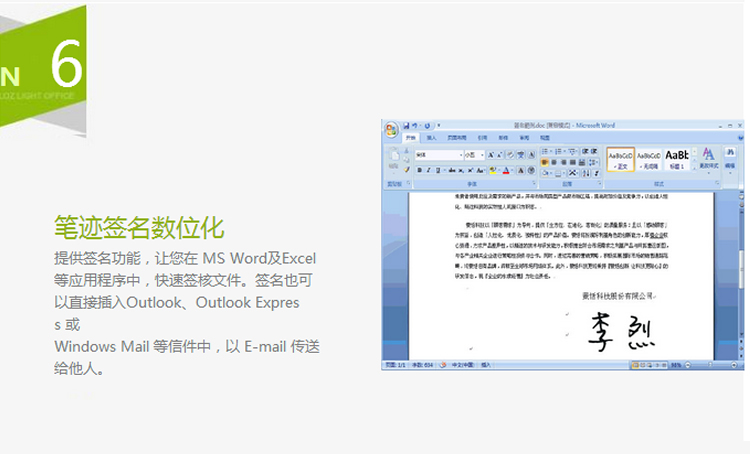Toggle subscript (x₂) formatting

click(x=461, y=170)
